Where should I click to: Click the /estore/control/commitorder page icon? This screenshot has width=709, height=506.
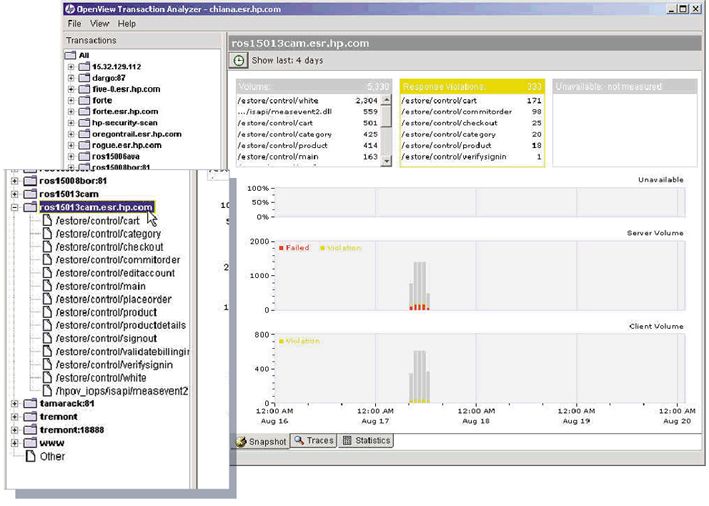point(47,260)
